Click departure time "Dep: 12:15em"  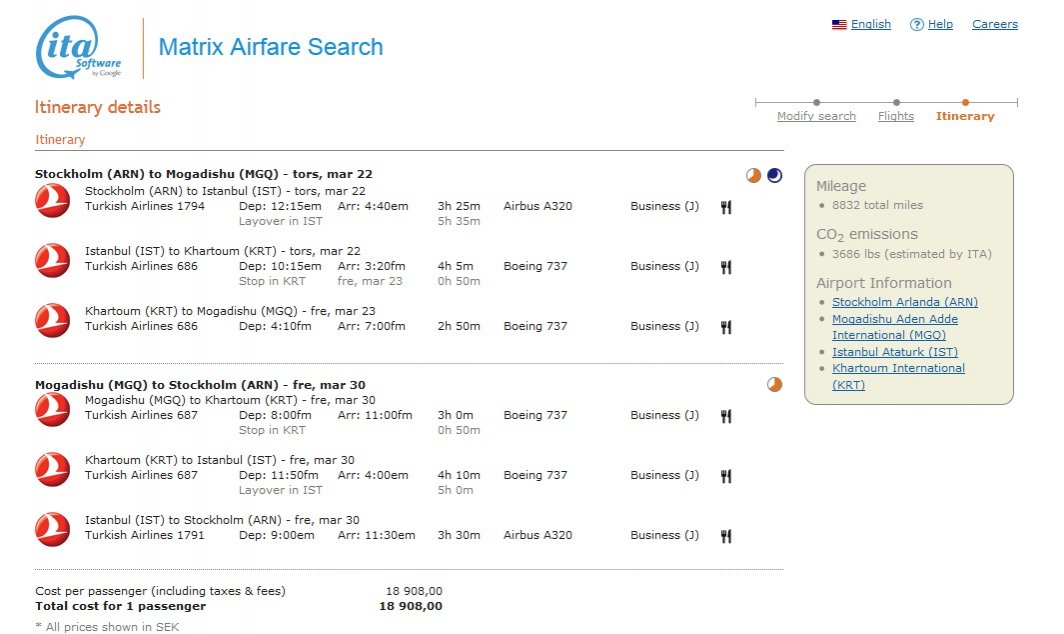(x=280, y=206)
